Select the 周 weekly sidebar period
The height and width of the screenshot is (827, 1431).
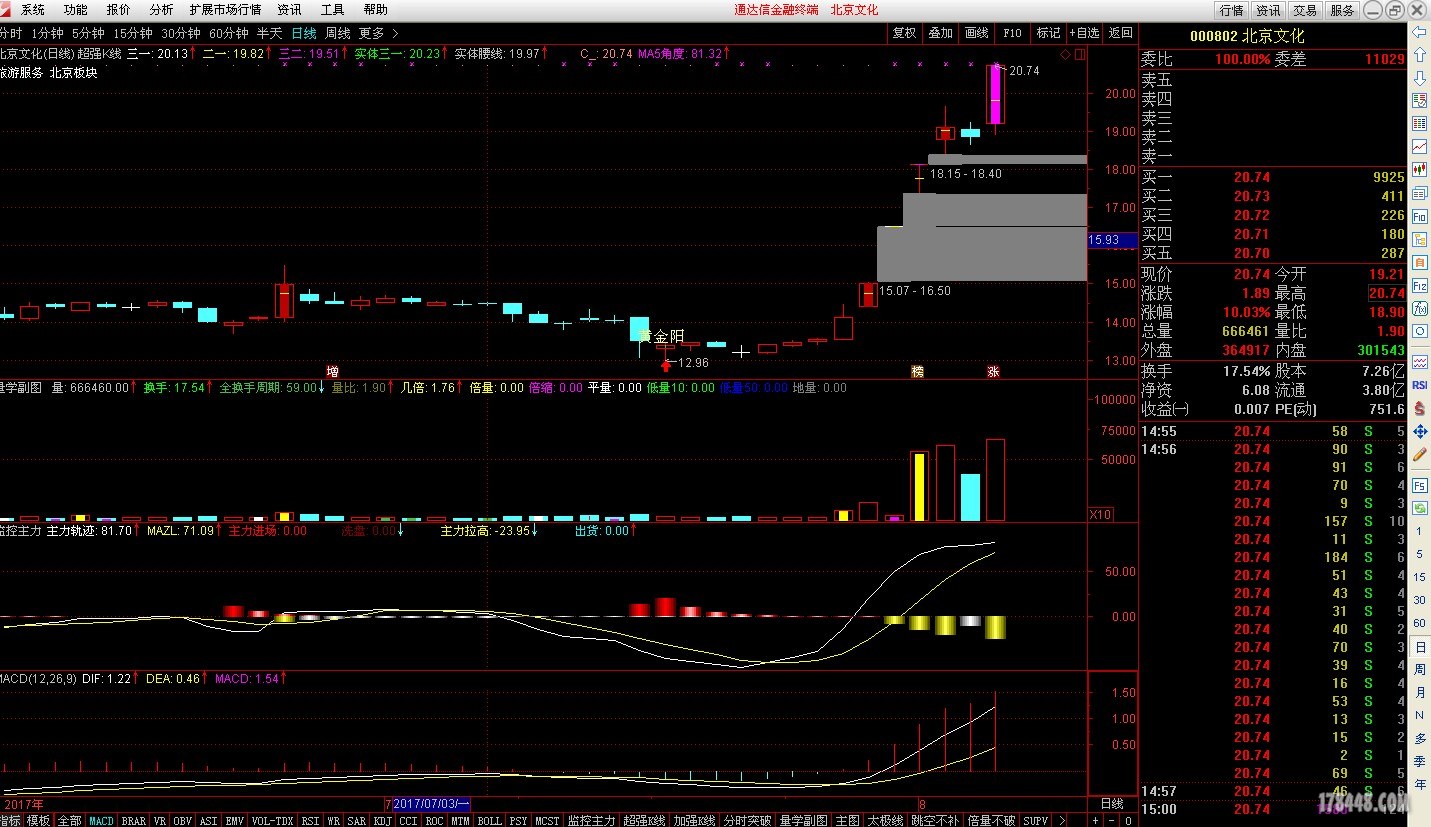click(x=1419, y=670)
